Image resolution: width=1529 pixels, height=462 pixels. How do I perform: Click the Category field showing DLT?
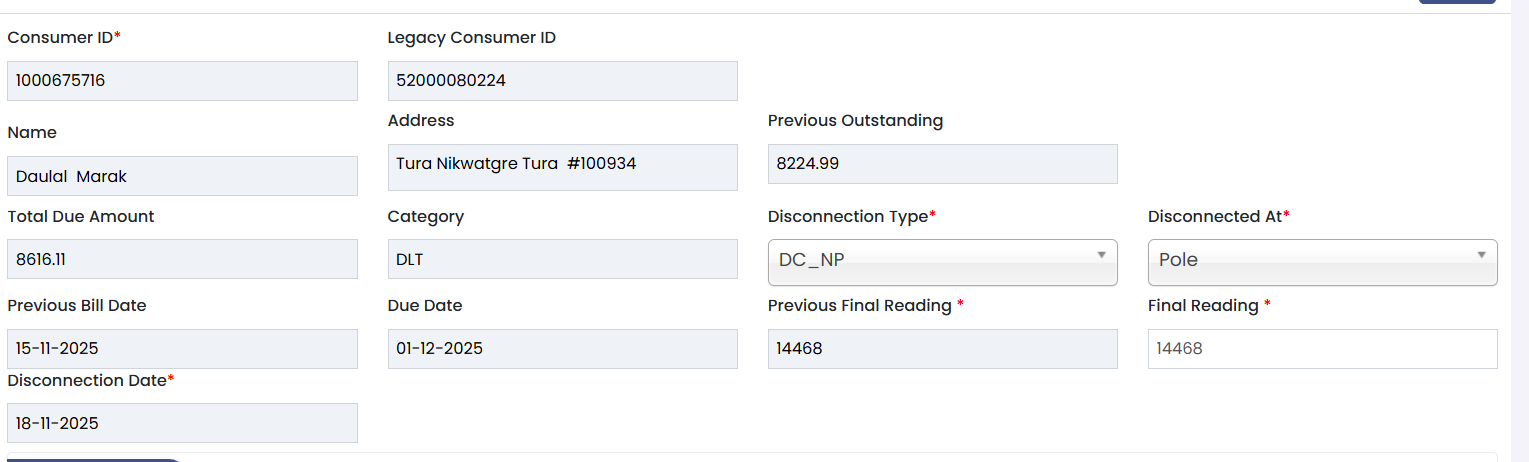click(x=562, y=259)
